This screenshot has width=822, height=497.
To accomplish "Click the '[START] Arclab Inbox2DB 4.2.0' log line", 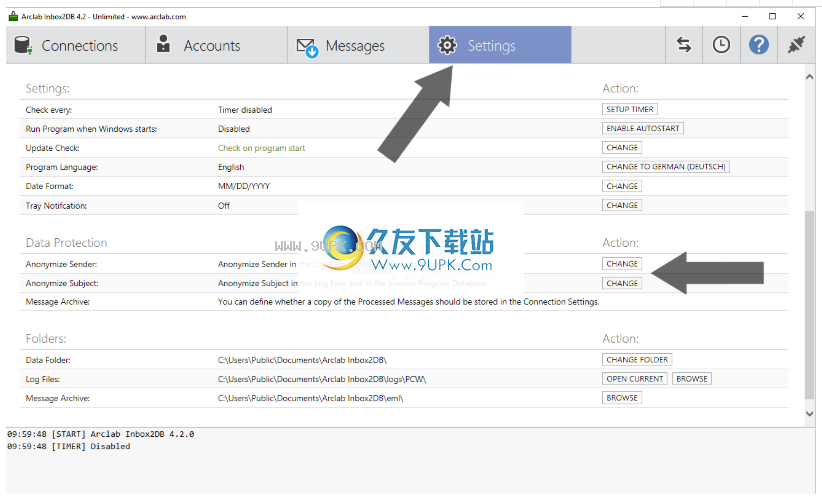I will coord(101,434).
